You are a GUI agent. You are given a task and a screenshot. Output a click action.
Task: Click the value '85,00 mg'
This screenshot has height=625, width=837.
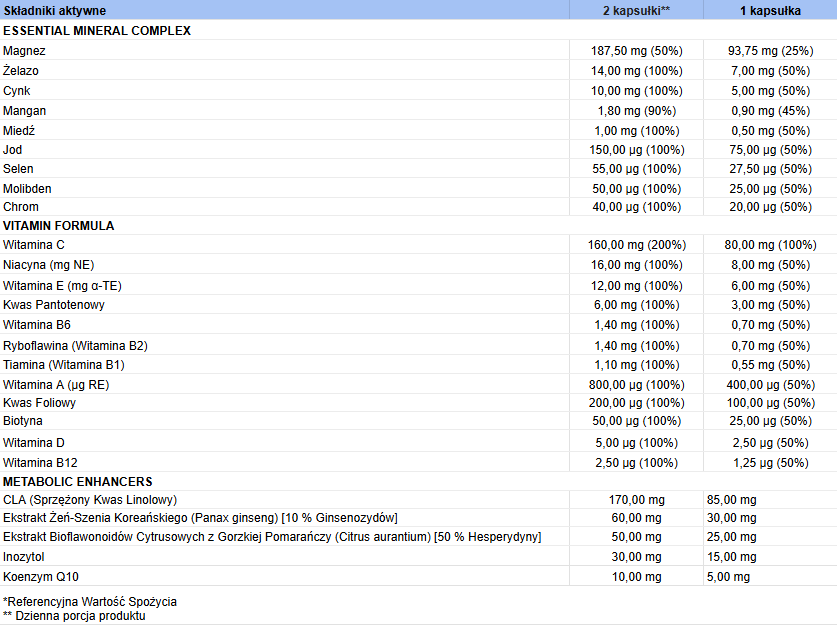(x=731, y=500)
